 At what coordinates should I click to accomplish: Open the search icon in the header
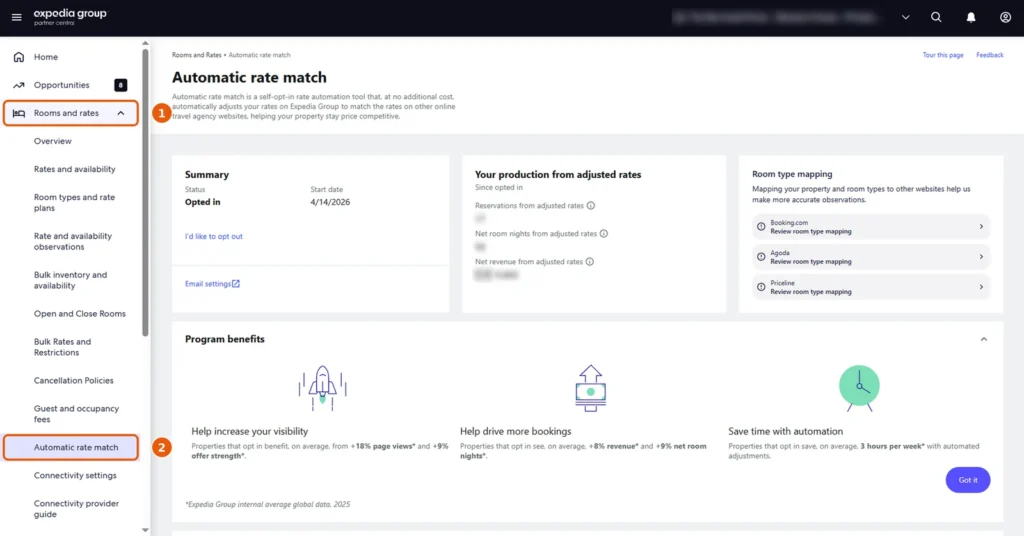click(x=936, y=18)
